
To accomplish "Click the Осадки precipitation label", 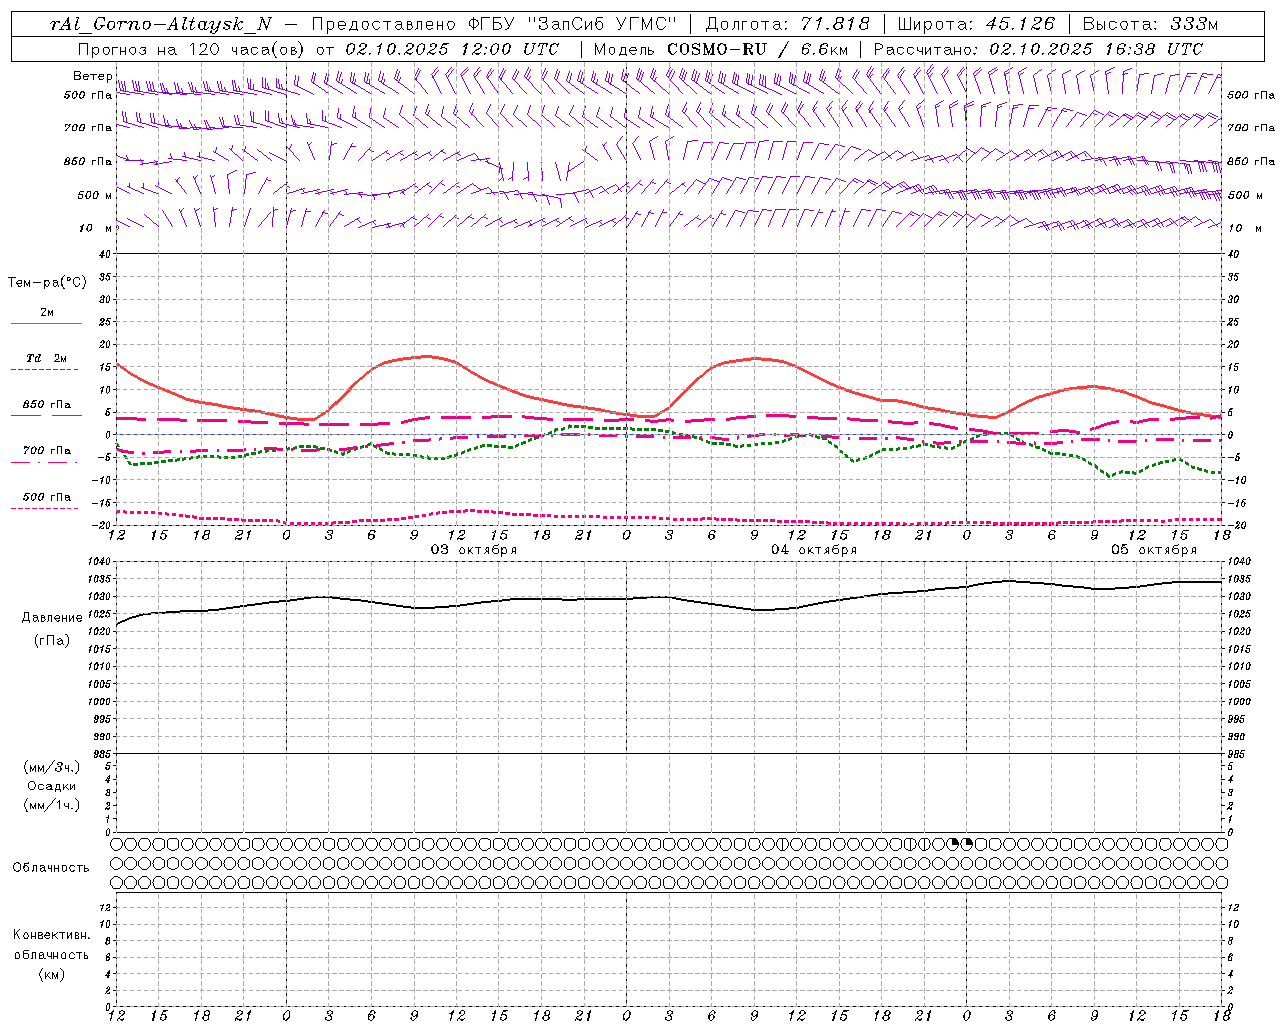I will coord(52,786).
